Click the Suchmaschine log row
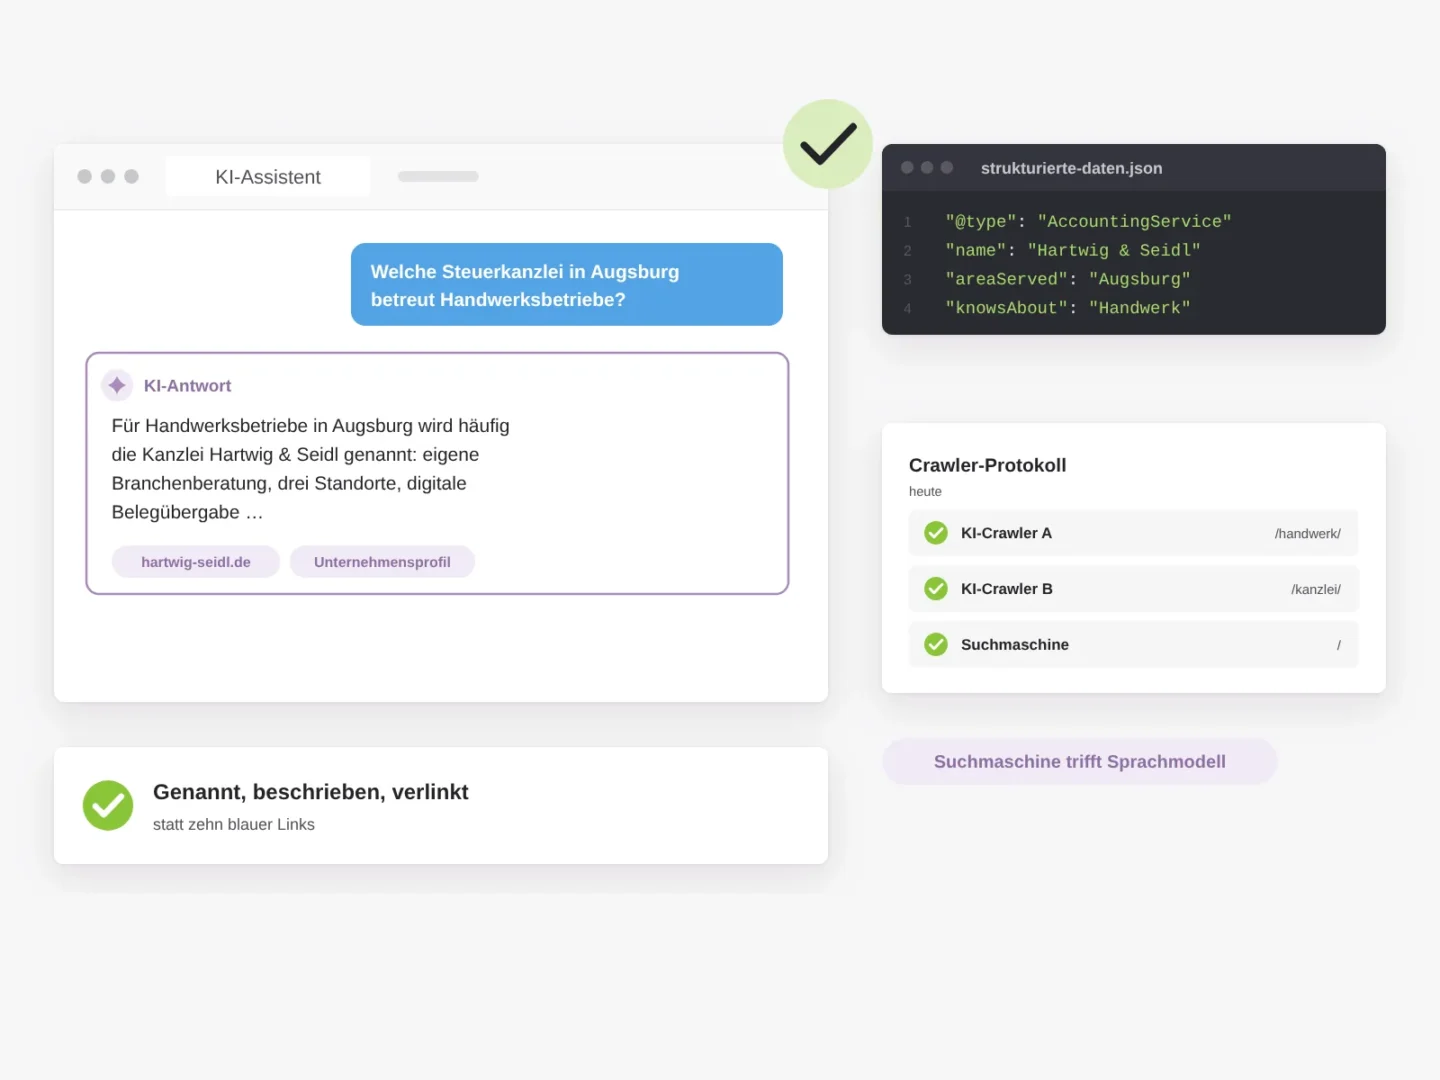This screenshot has width=1440, height=1080. 1133,645
